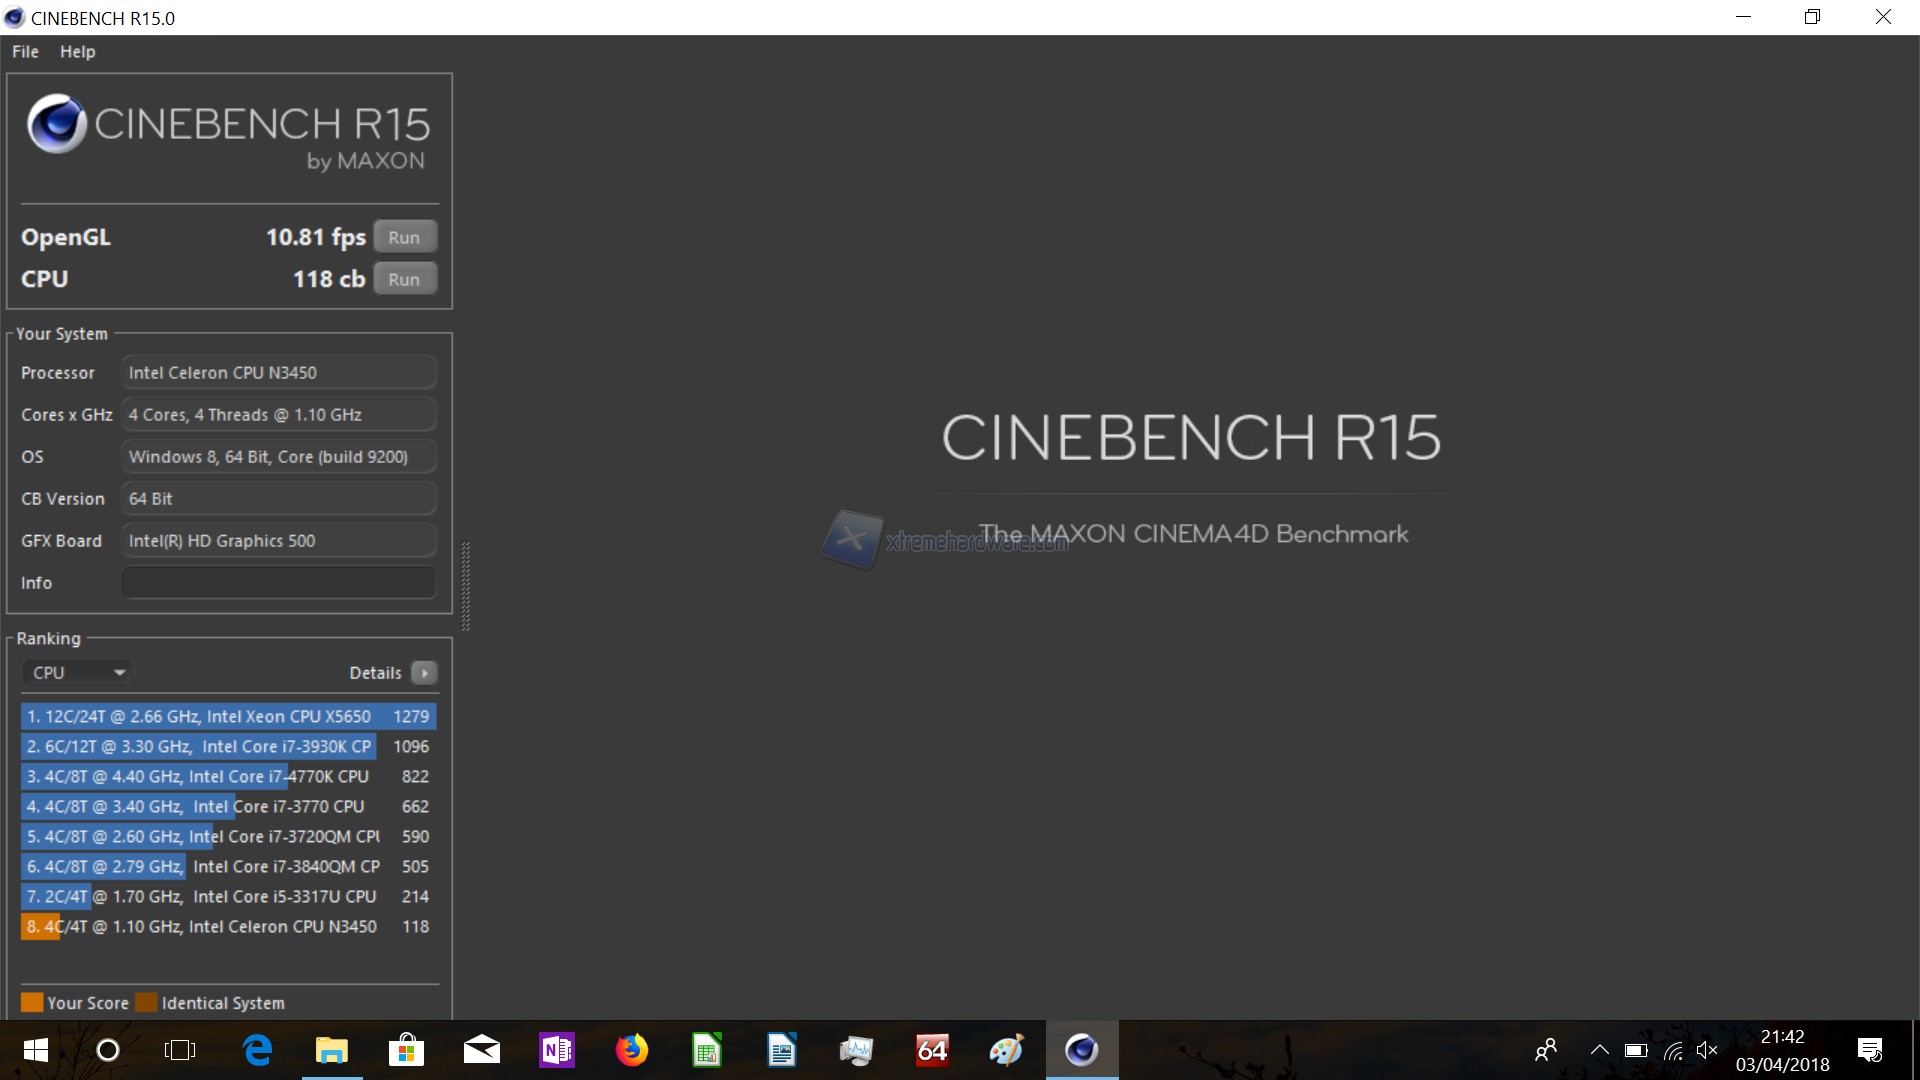The width and height of the screenshot is (1920, 1080).
Task: Open the hardware monitor app on the taskbar
Action: pyautogui.click(x=856, y=1050)
